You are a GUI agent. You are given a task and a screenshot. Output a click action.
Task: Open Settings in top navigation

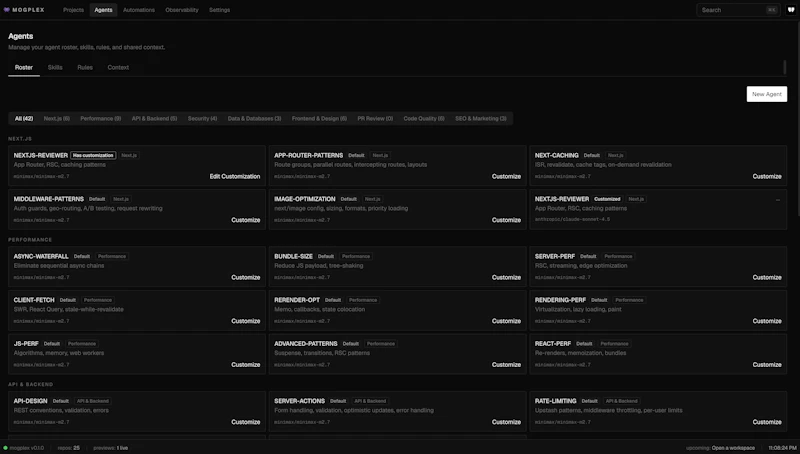coord(219,10)
